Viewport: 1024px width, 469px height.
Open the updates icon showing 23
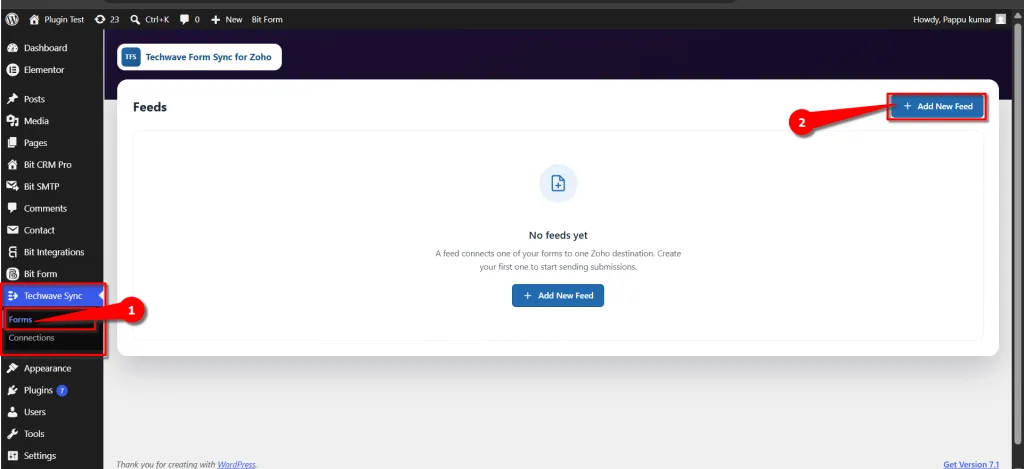tap(99, 20)
